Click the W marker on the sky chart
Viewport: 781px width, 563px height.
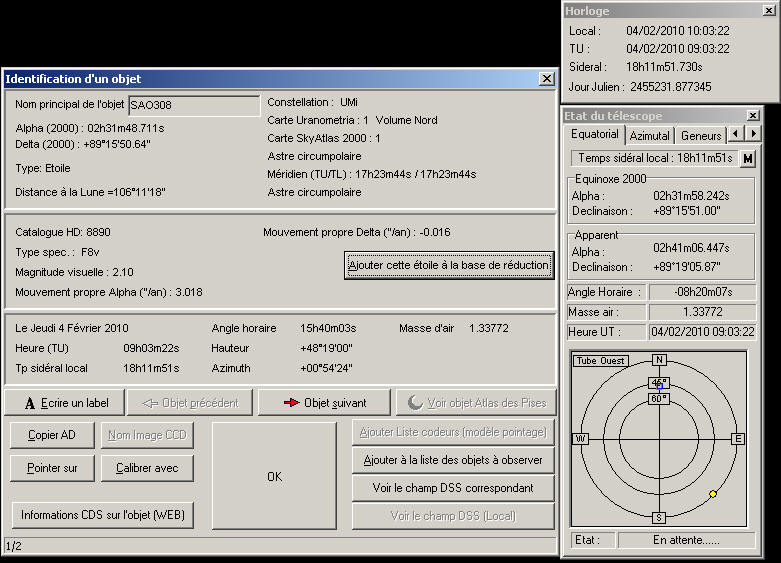(579, 438)
